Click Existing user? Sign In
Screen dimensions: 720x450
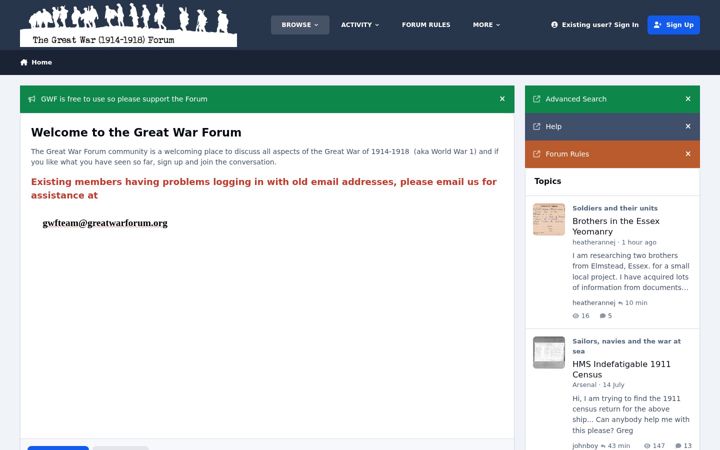coord(595,25)
